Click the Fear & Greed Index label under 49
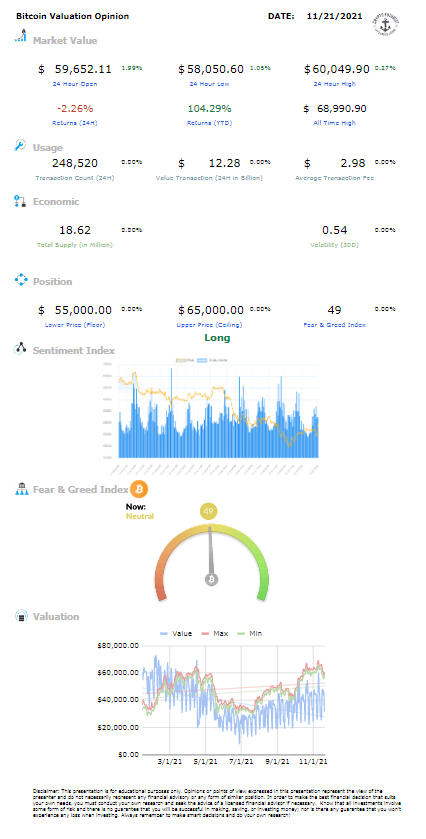 (x=334, y=325)
